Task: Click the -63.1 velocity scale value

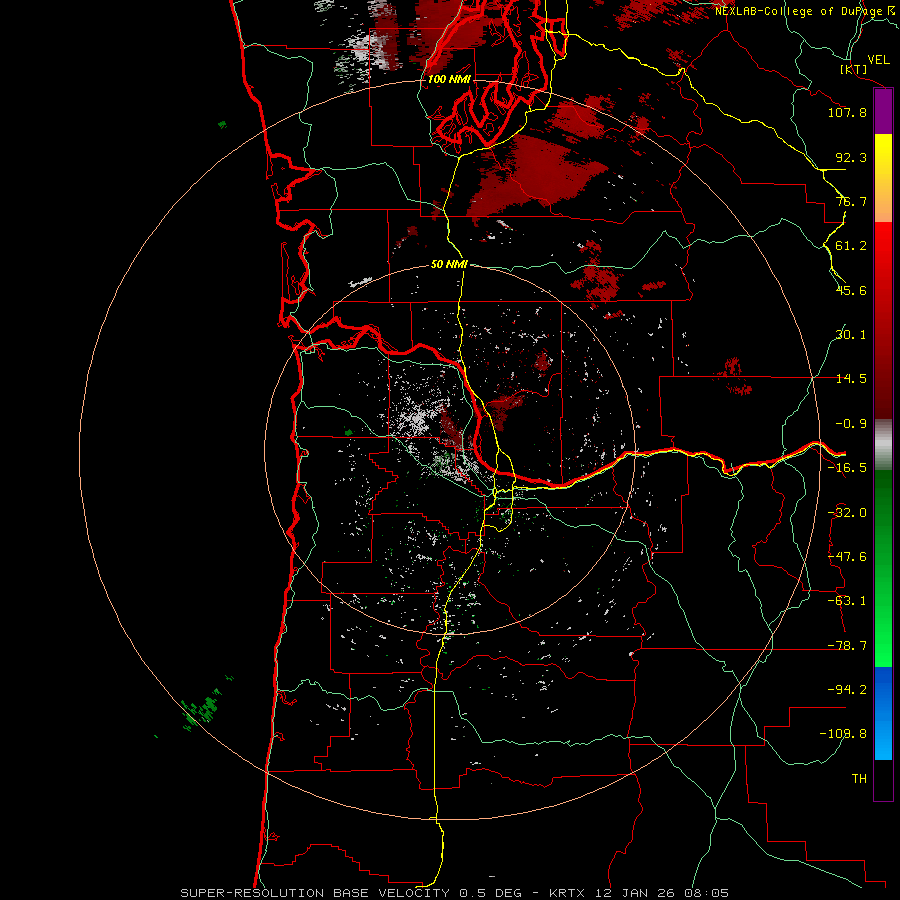Action: click(x=847, y=601)
